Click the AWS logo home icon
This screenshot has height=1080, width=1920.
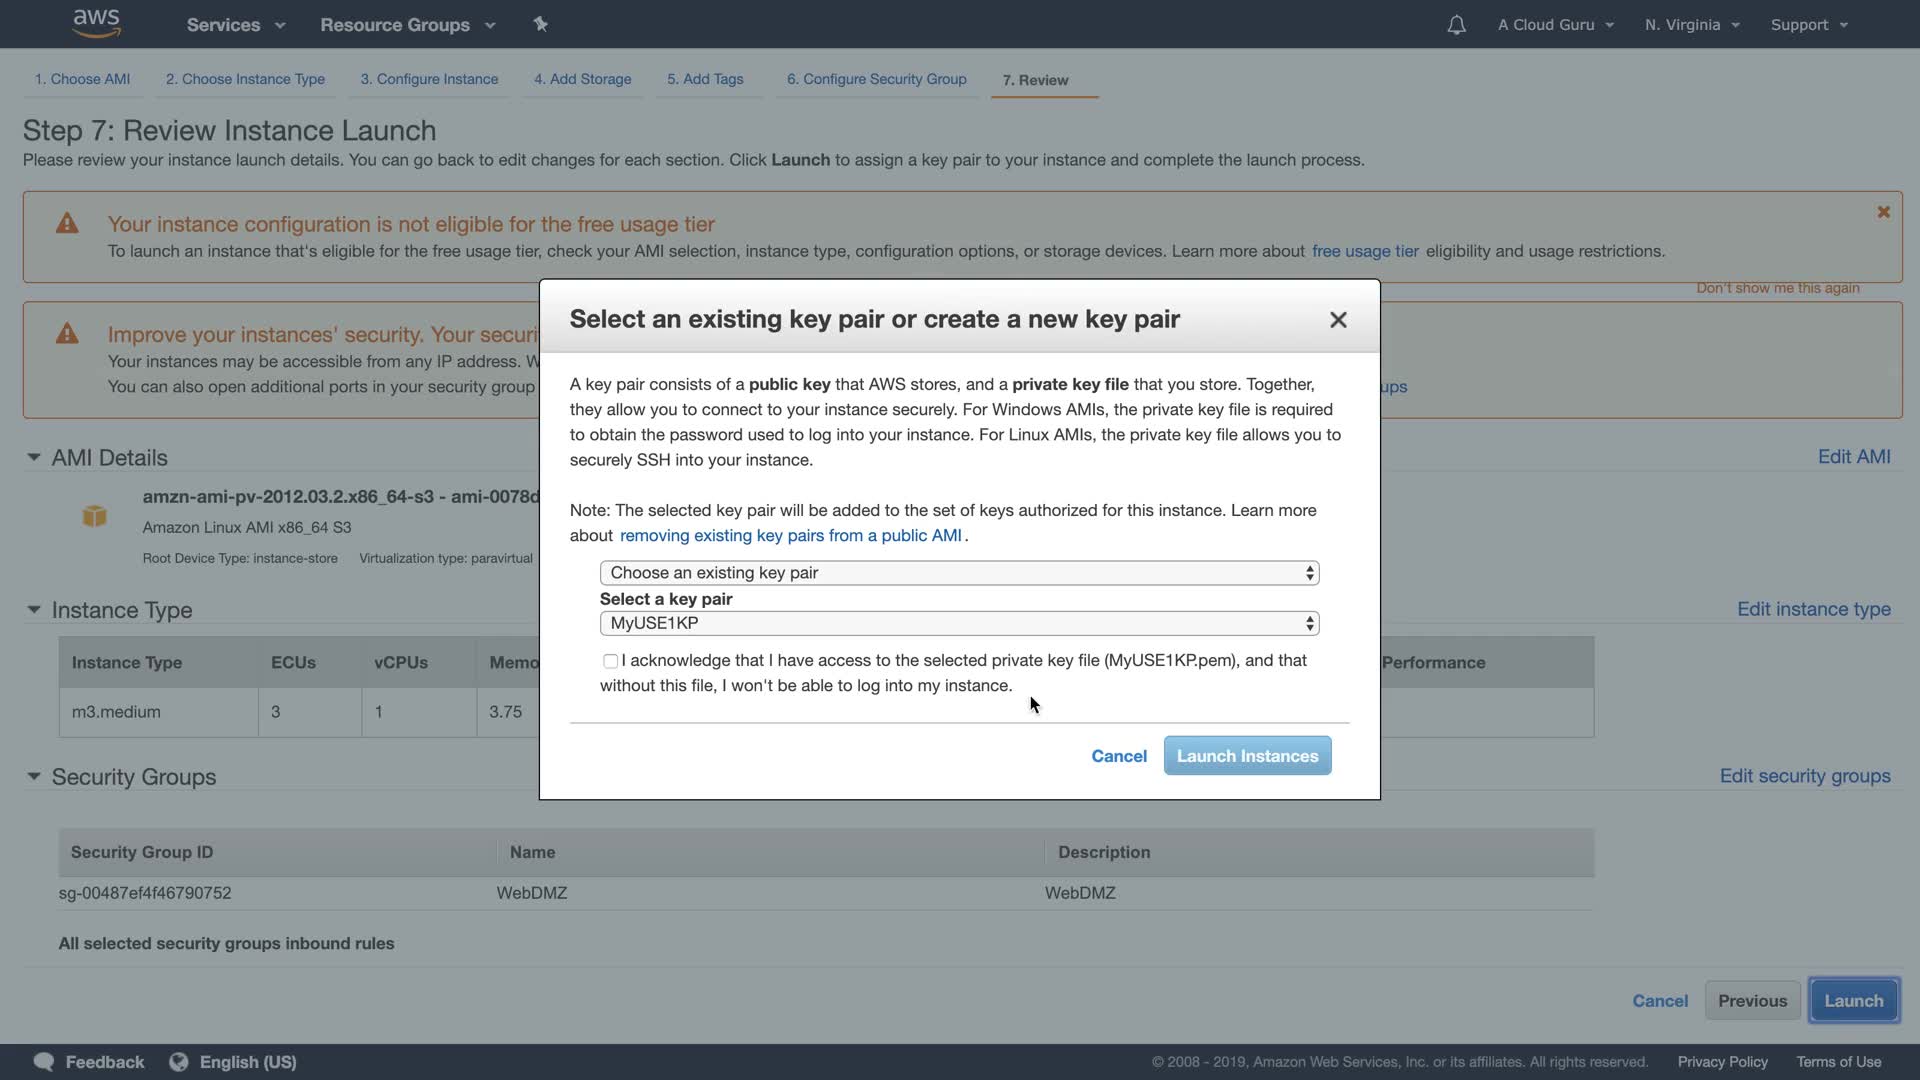[97, 24]
